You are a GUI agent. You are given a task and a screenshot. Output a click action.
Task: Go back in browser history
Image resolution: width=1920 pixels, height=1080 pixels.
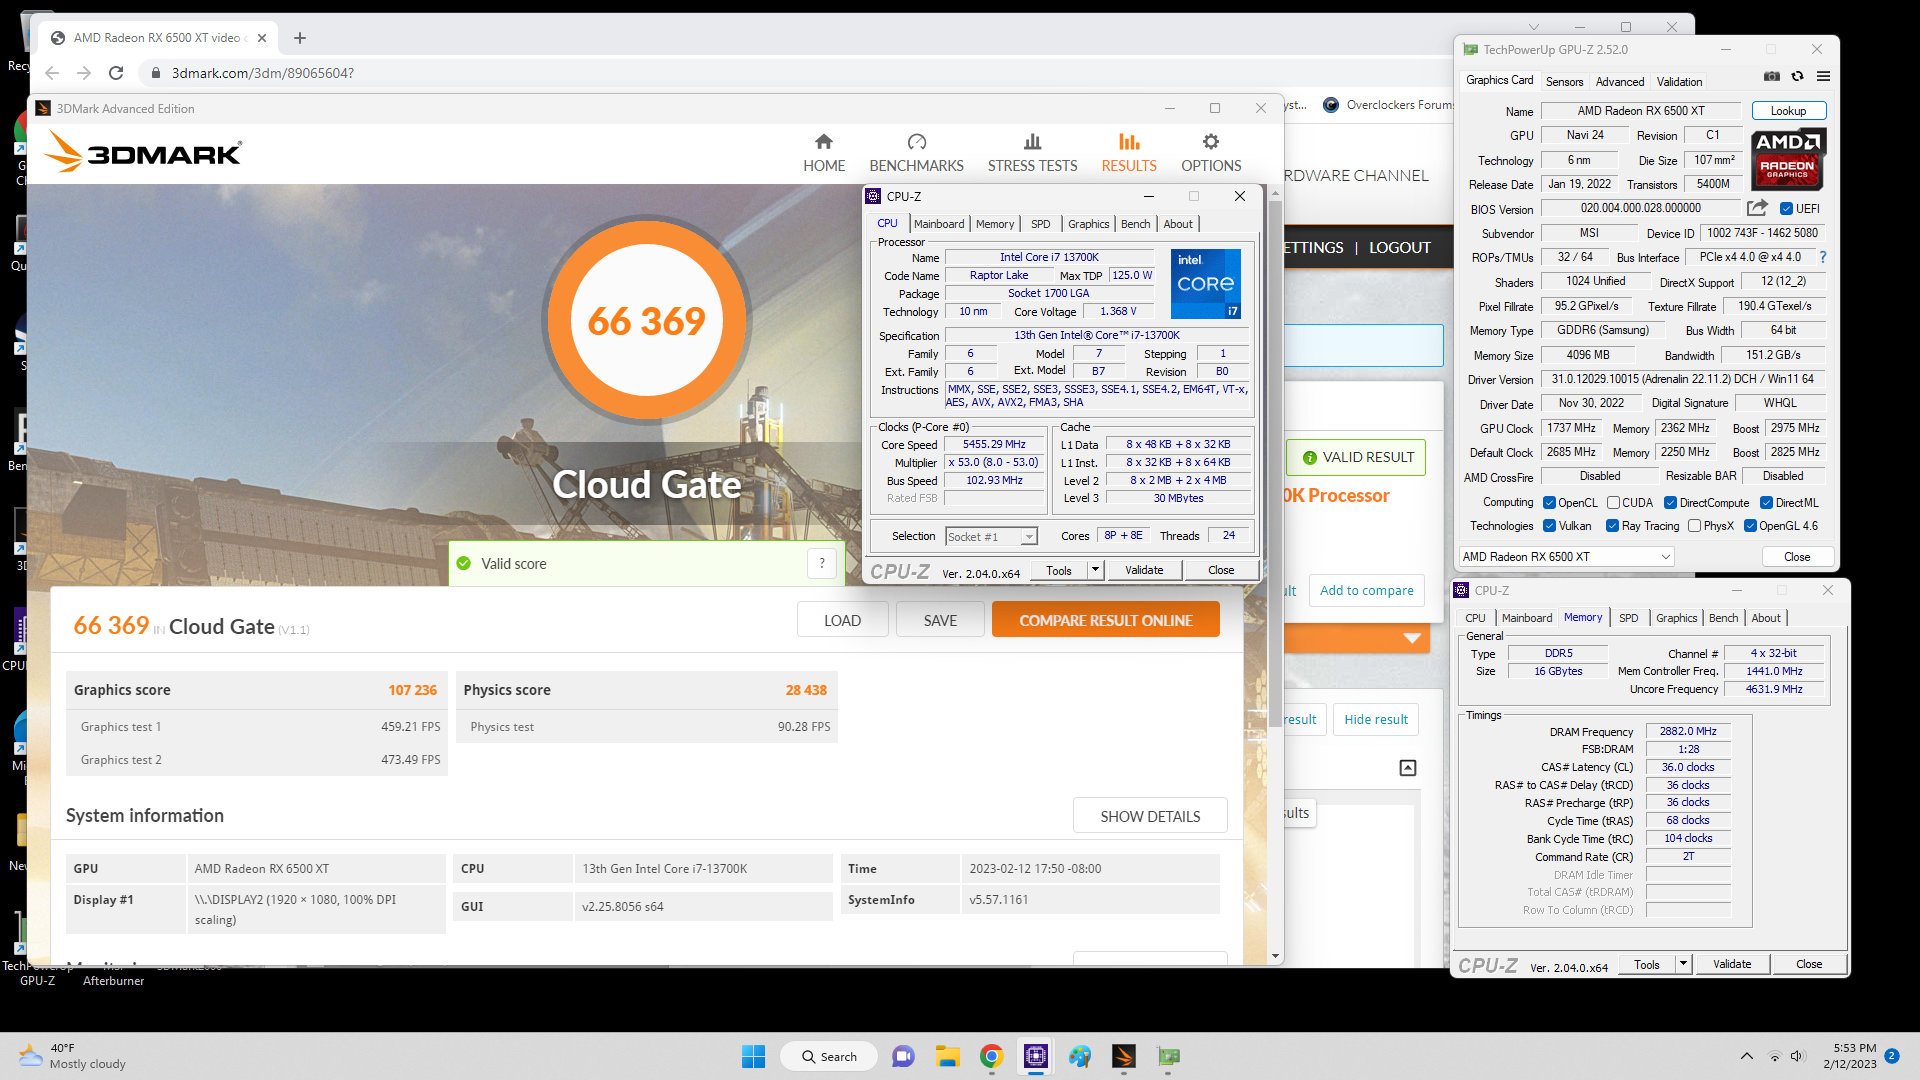click(x=52, y=73)
